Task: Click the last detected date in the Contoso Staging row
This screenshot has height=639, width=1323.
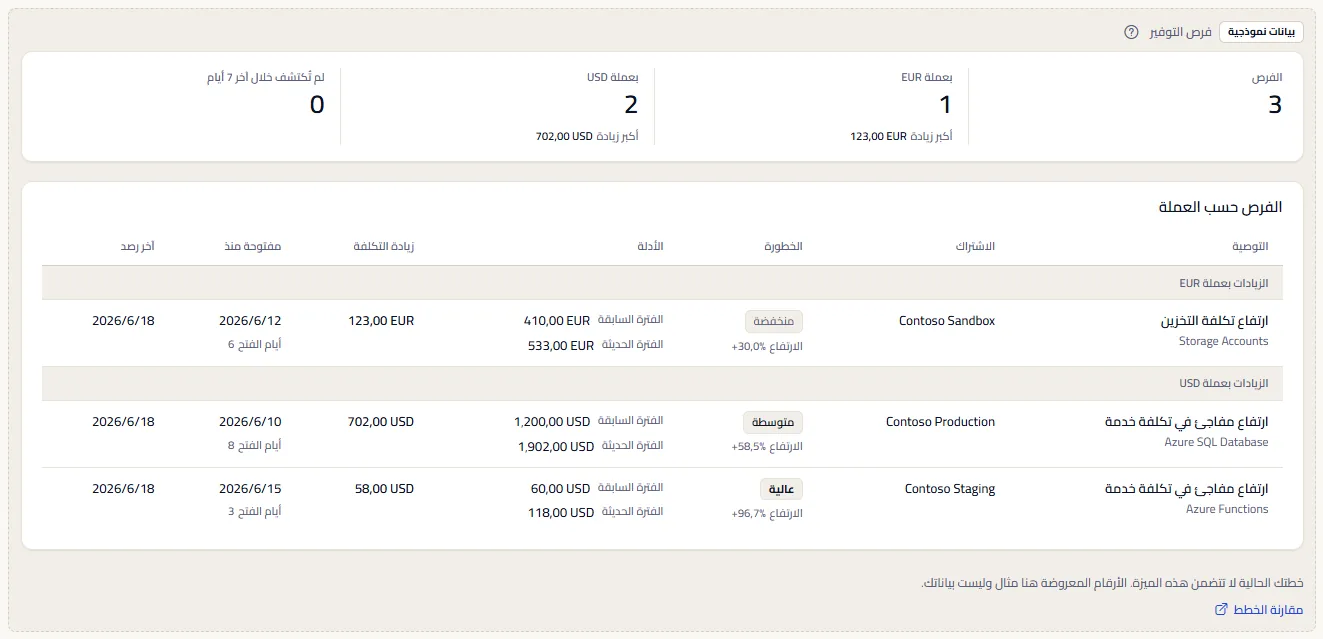Action: point(123,489)
